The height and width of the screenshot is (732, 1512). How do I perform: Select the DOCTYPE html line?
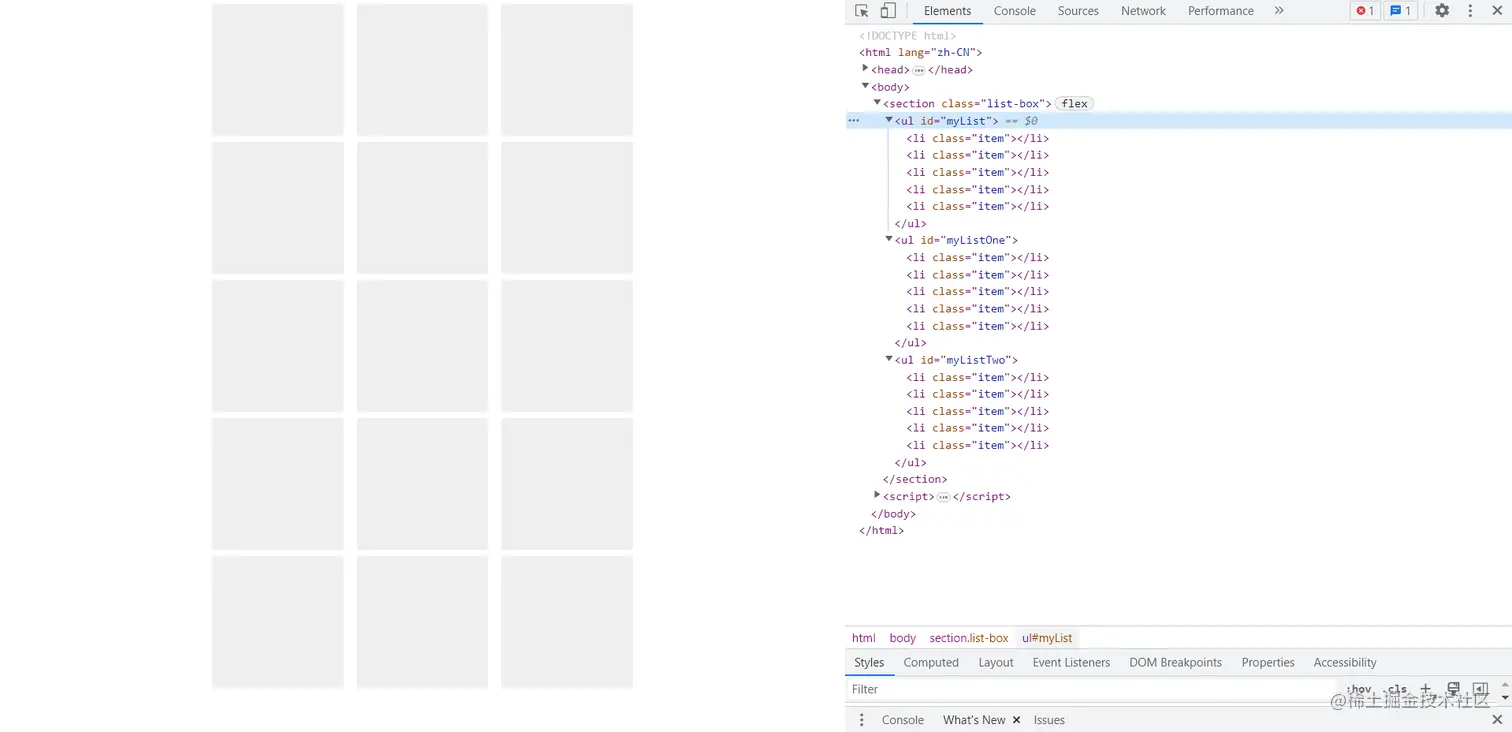click(x=907, y=36)
